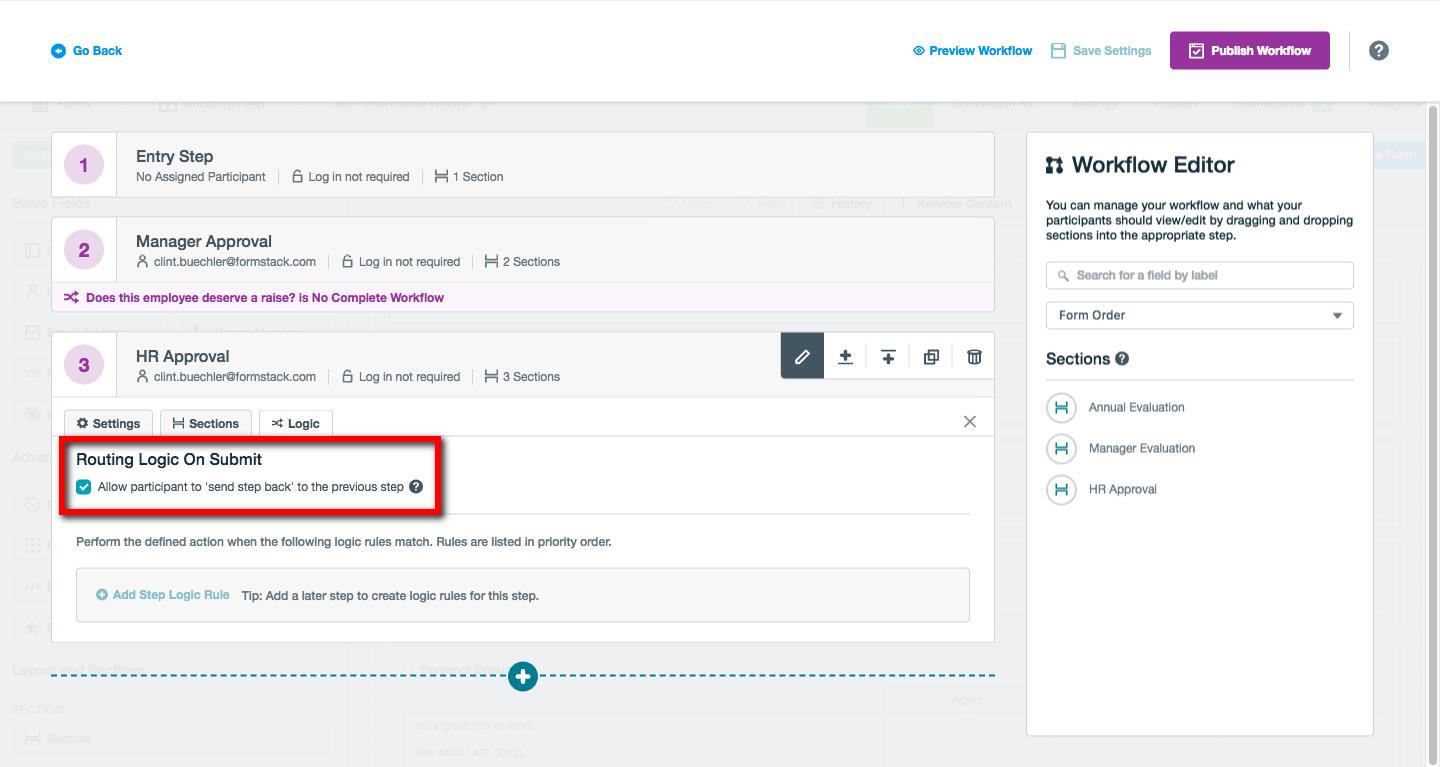Click the add step below icon
The height and width of the screenshot is (767, 1440).
pyautogui.click(x=845, y=357)
